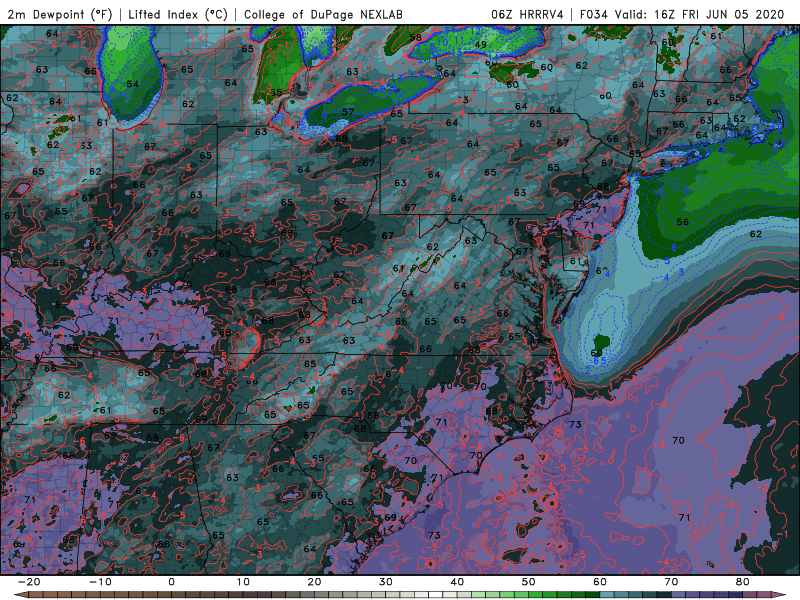Click the '10' label on the color scale
This screenshot has height=600, width=800.
243,582
